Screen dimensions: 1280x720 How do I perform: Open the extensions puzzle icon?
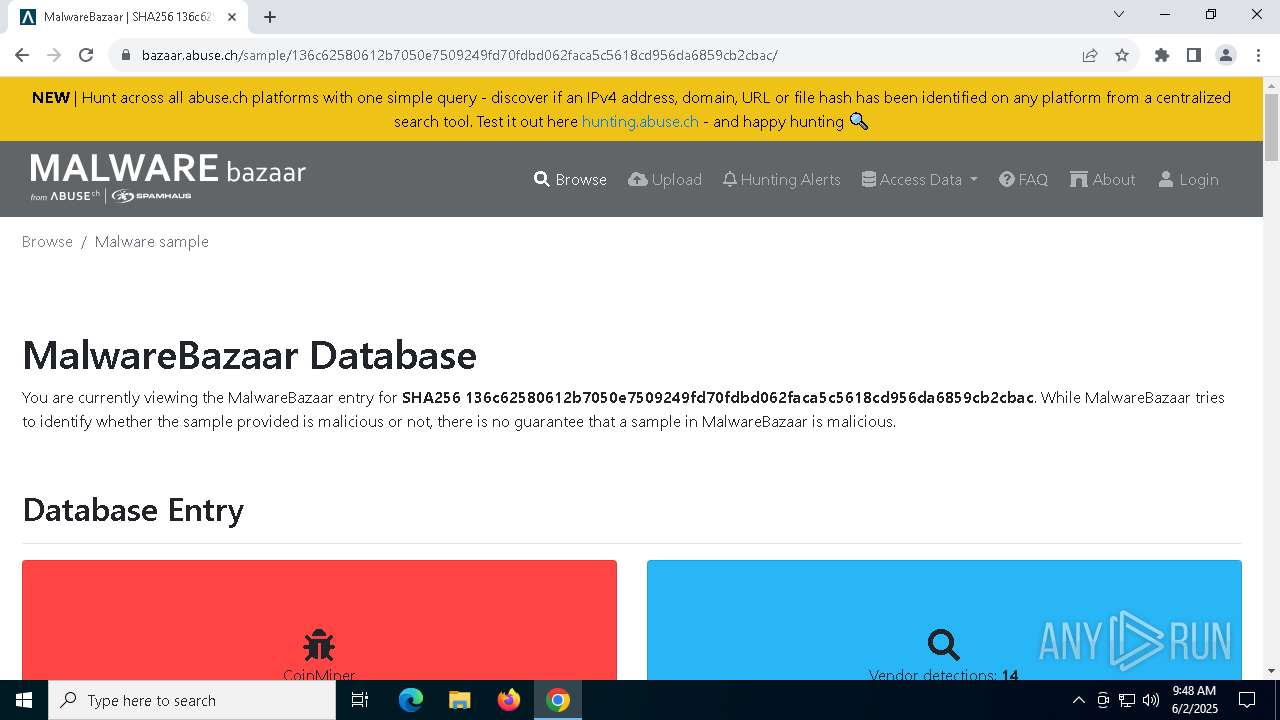(1162, 55)
